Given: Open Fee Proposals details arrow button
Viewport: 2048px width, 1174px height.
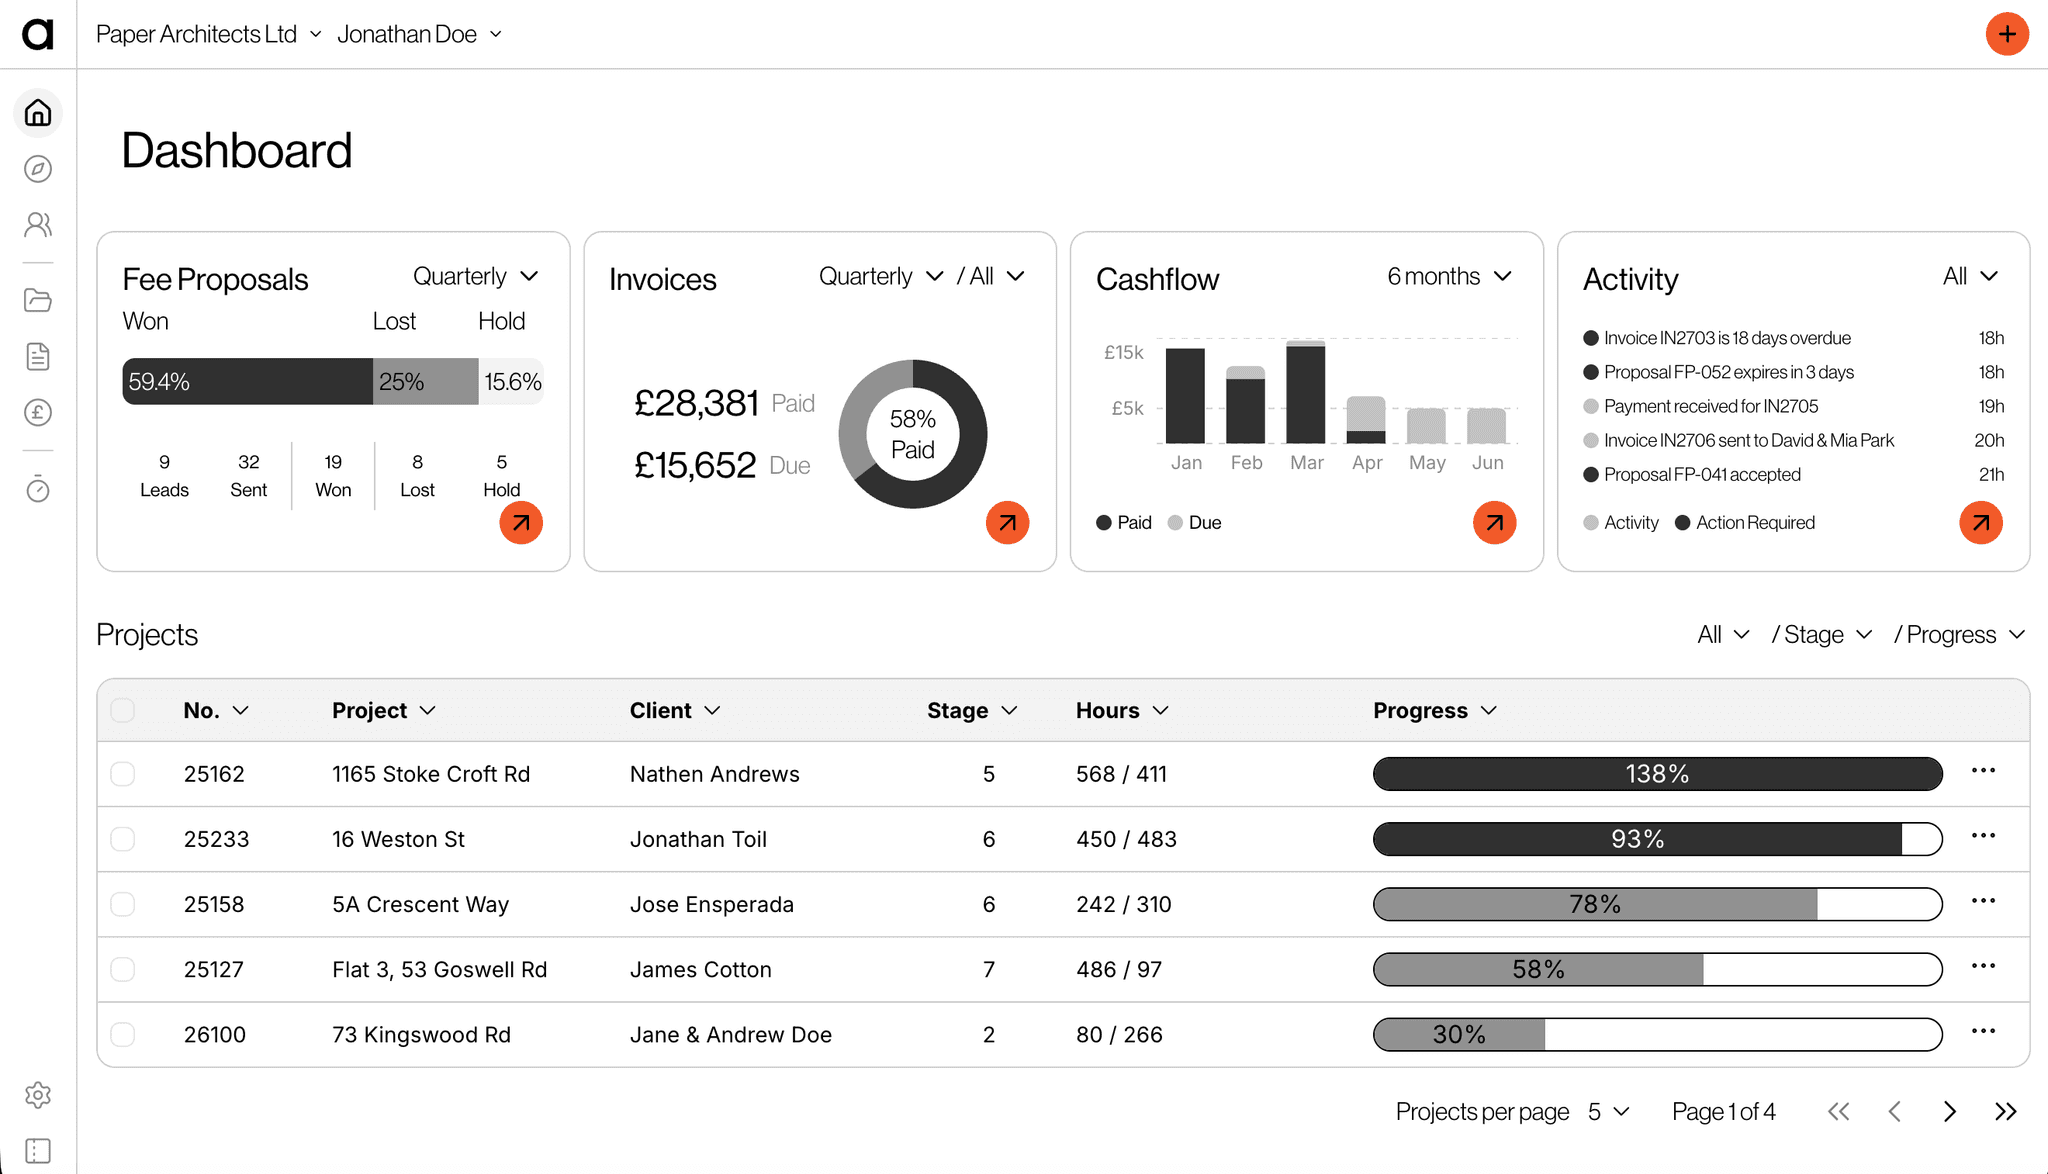Looking at the screenshot, I should (x=521, y=522).
